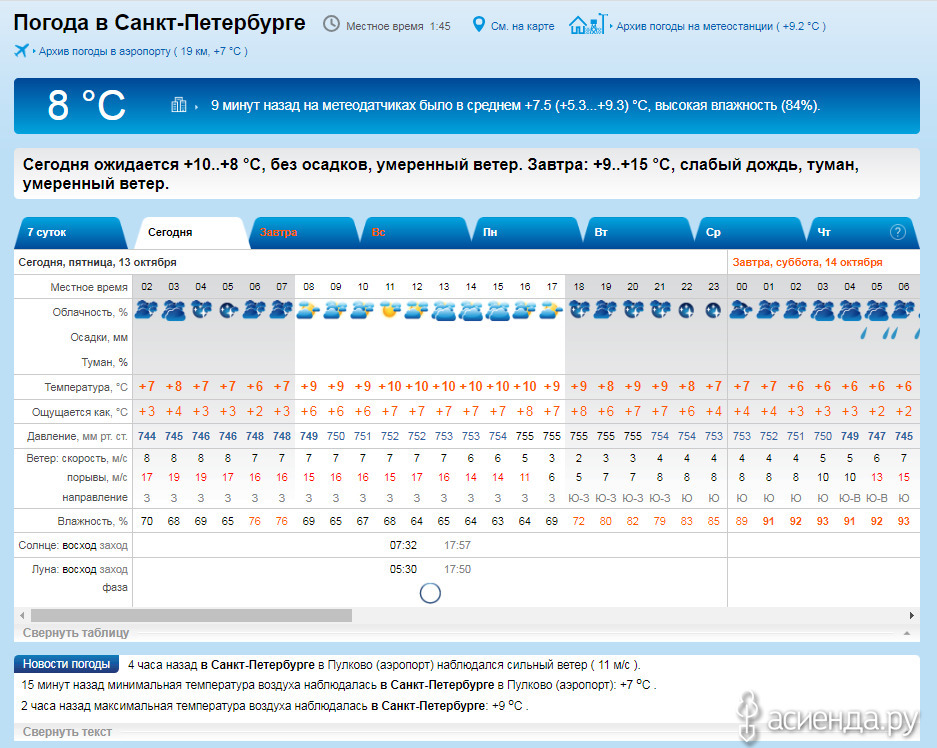The width and height of the screenshot is (937, 748).
Task: Open the Вс forecast tab
Action: (x=379, y=232)
